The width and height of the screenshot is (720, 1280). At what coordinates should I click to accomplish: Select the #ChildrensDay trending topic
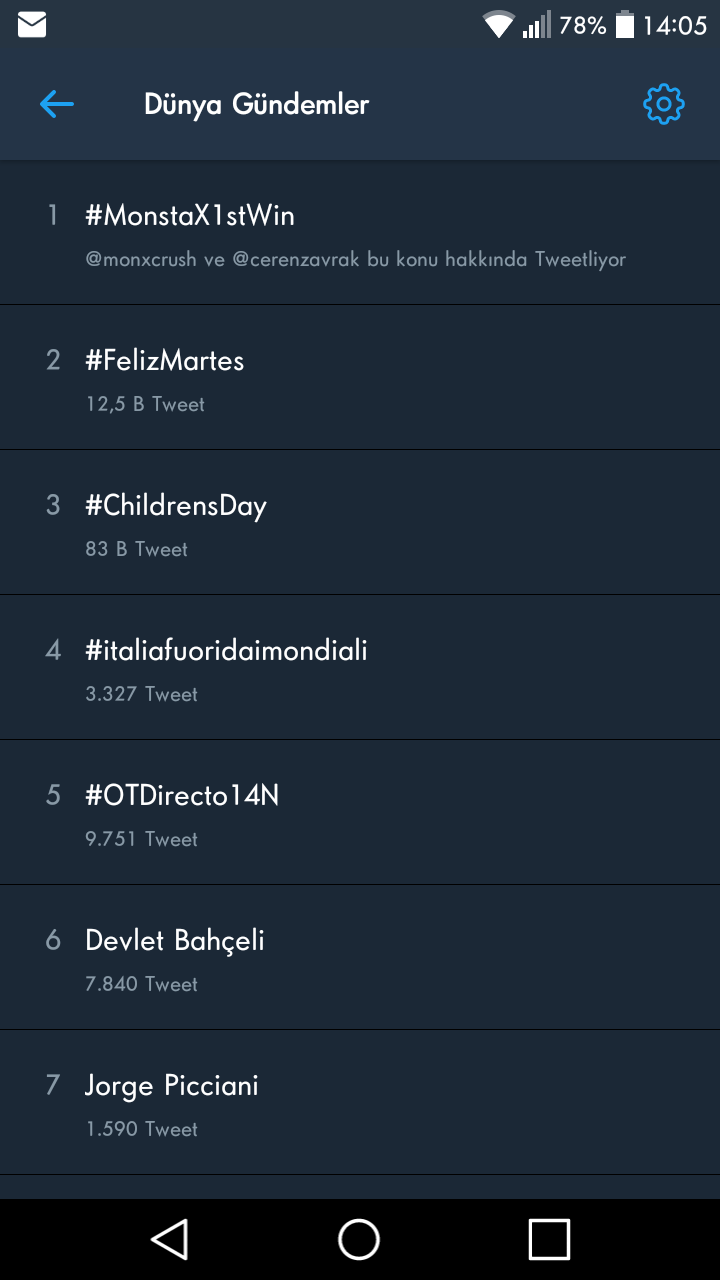(x=176, y=506)
